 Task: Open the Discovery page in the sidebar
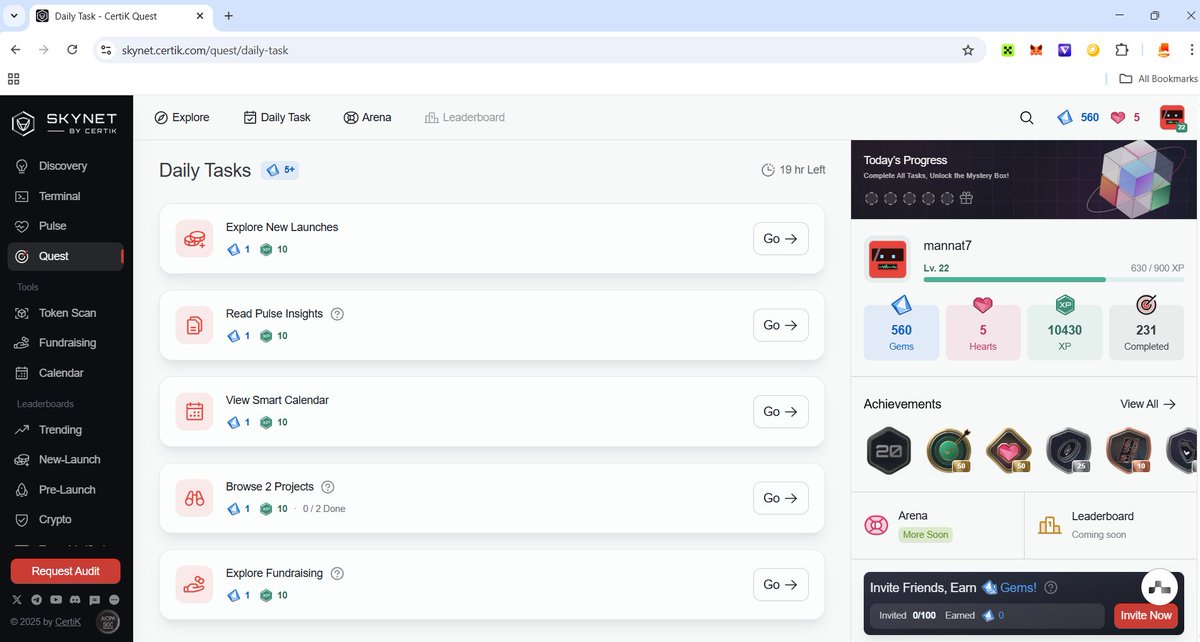pos(63,166)
